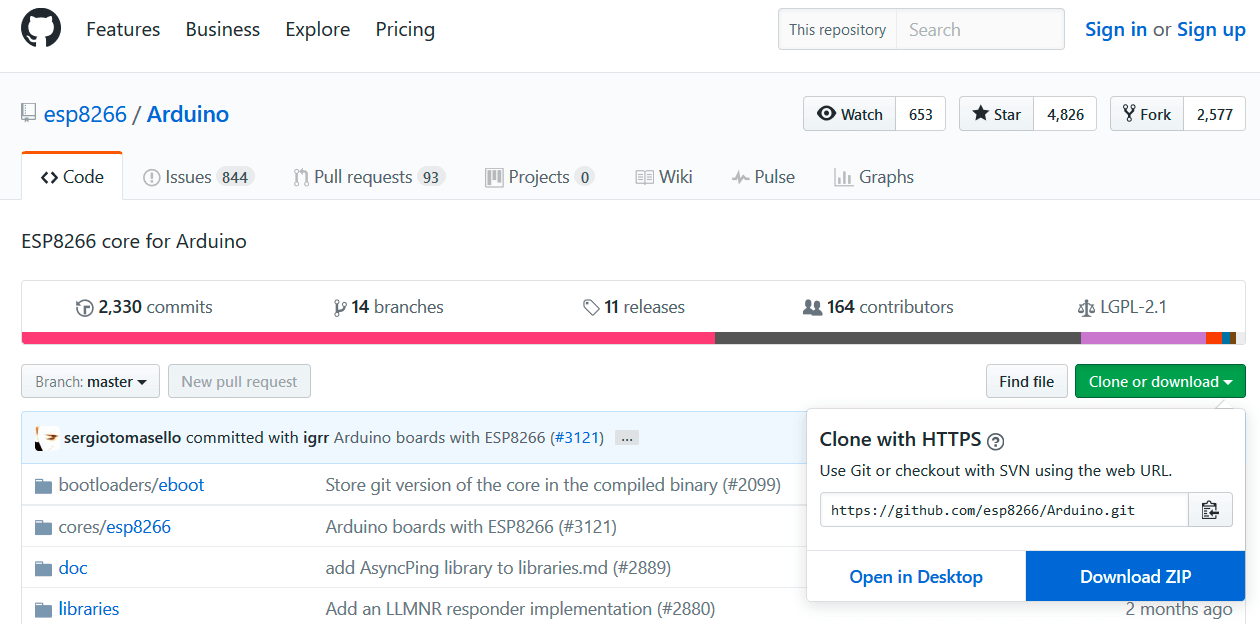Open commit 'Store git version of the core'
Image resolution: width=1260 pixels, height=624 pixels.
click(553, 485)
